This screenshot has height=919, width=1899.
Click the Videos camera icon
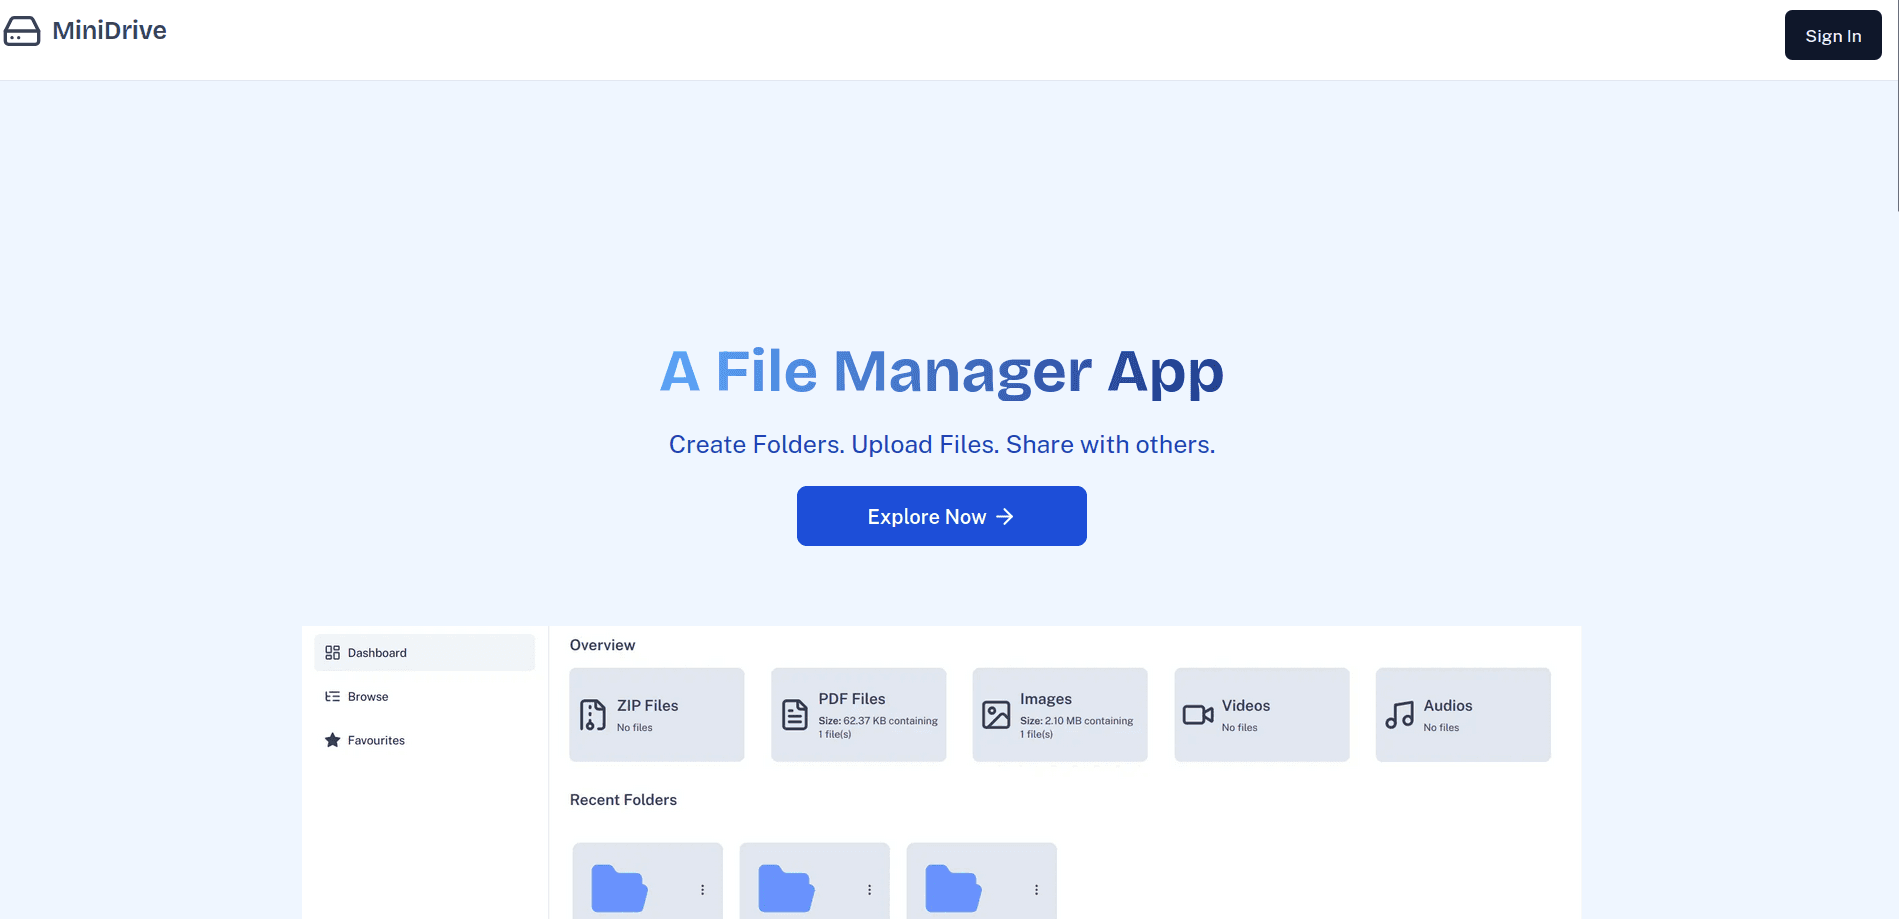click(1198, 715)
